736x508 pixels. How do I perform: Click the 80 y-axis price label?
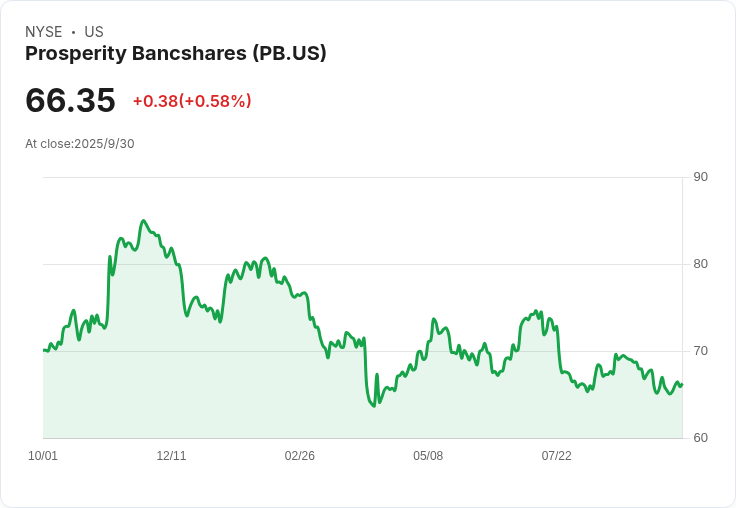coord(701,264)
